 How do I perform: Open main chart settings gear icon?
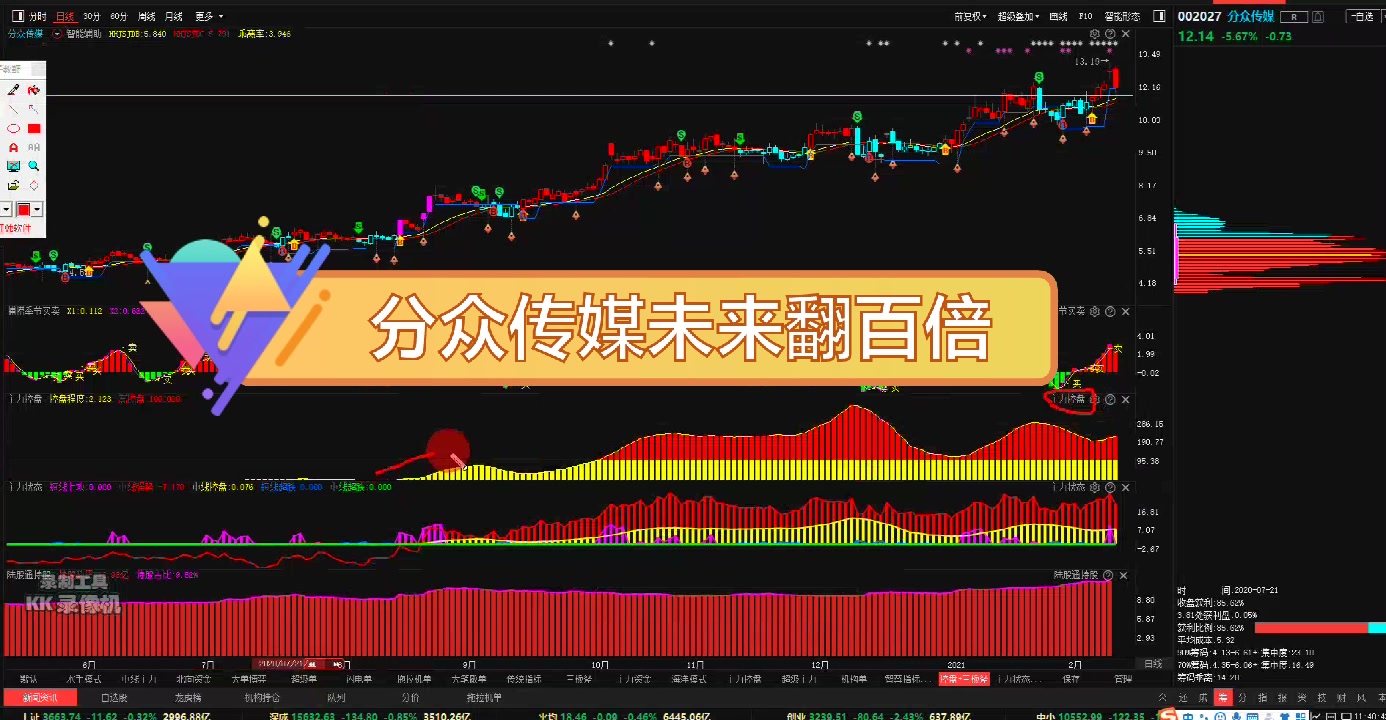(x=1095, y=33)
